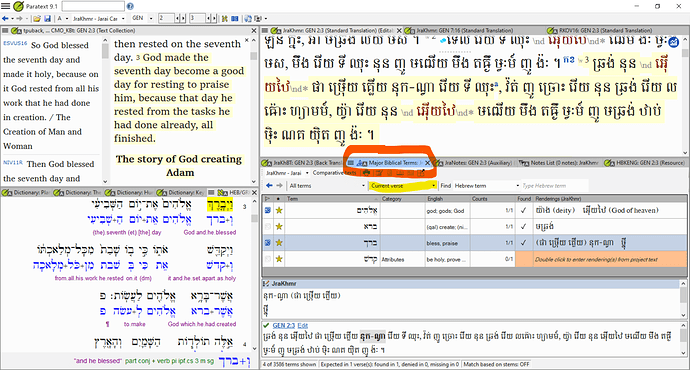This screenshot has width=690, height=370.
Task: Close the HEB/GRK panel
Action: pyautogui.click(x=254, y=192)
